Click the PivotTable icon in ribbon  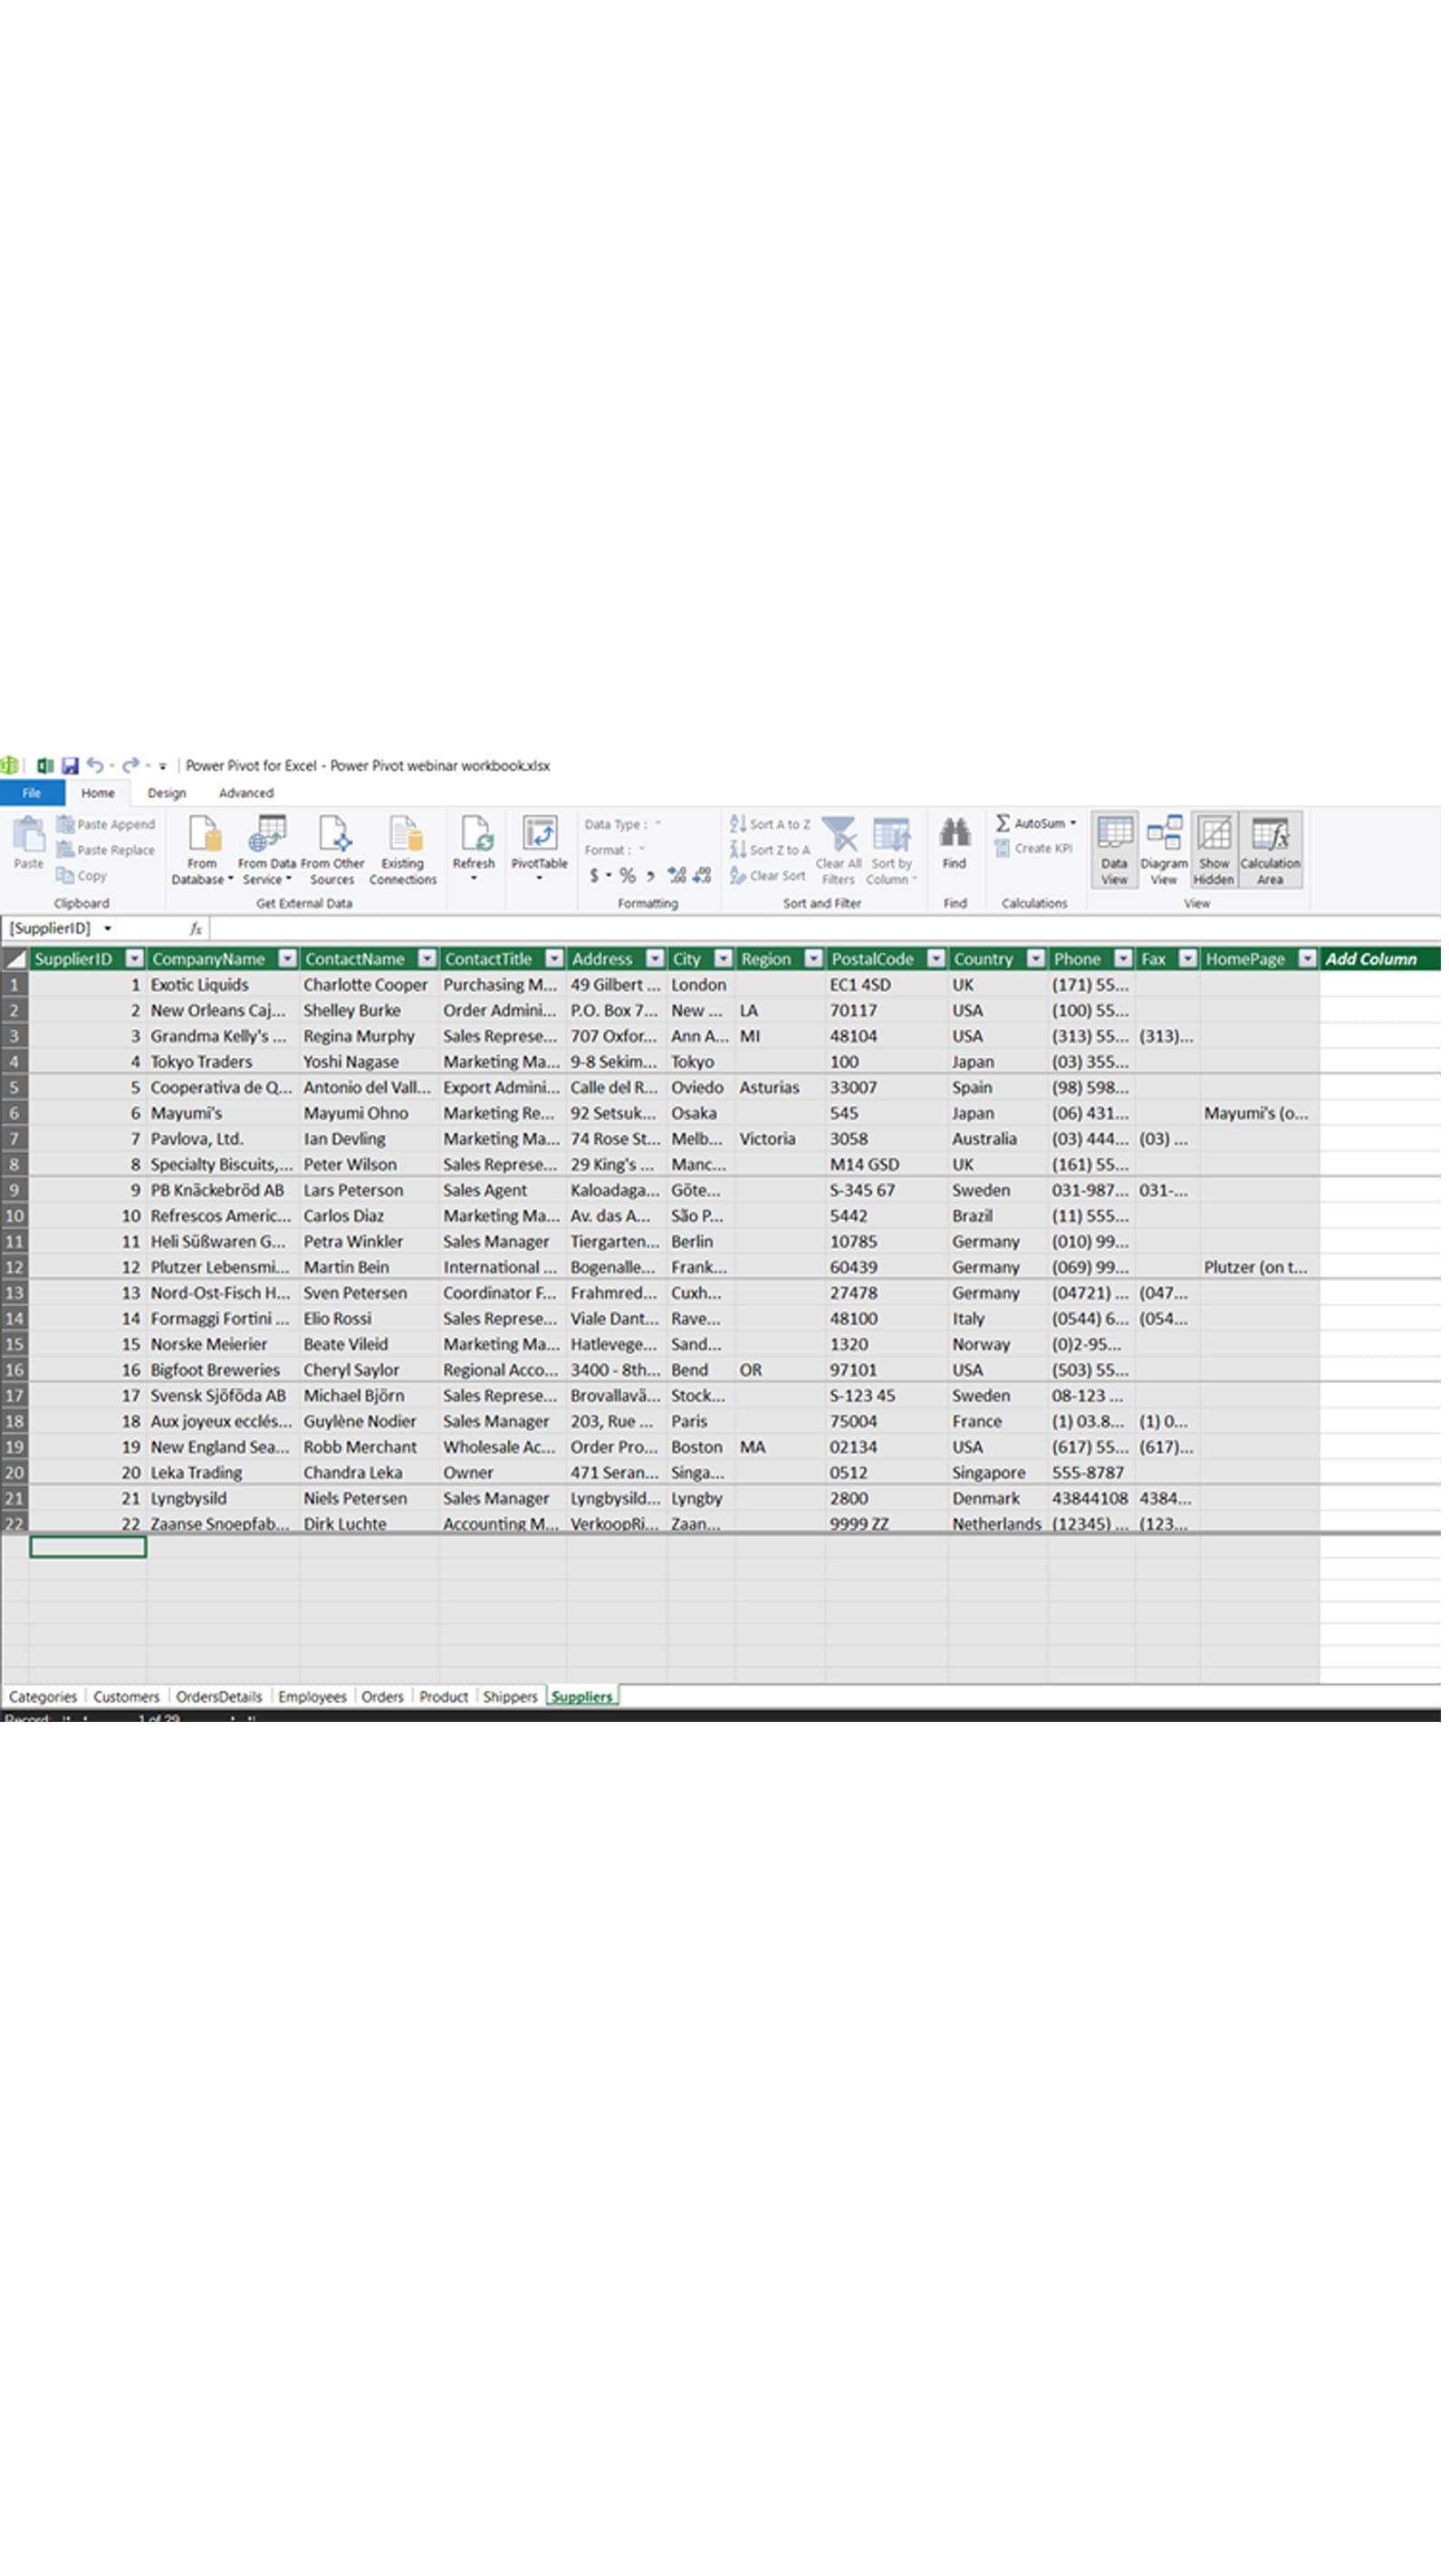540,834
